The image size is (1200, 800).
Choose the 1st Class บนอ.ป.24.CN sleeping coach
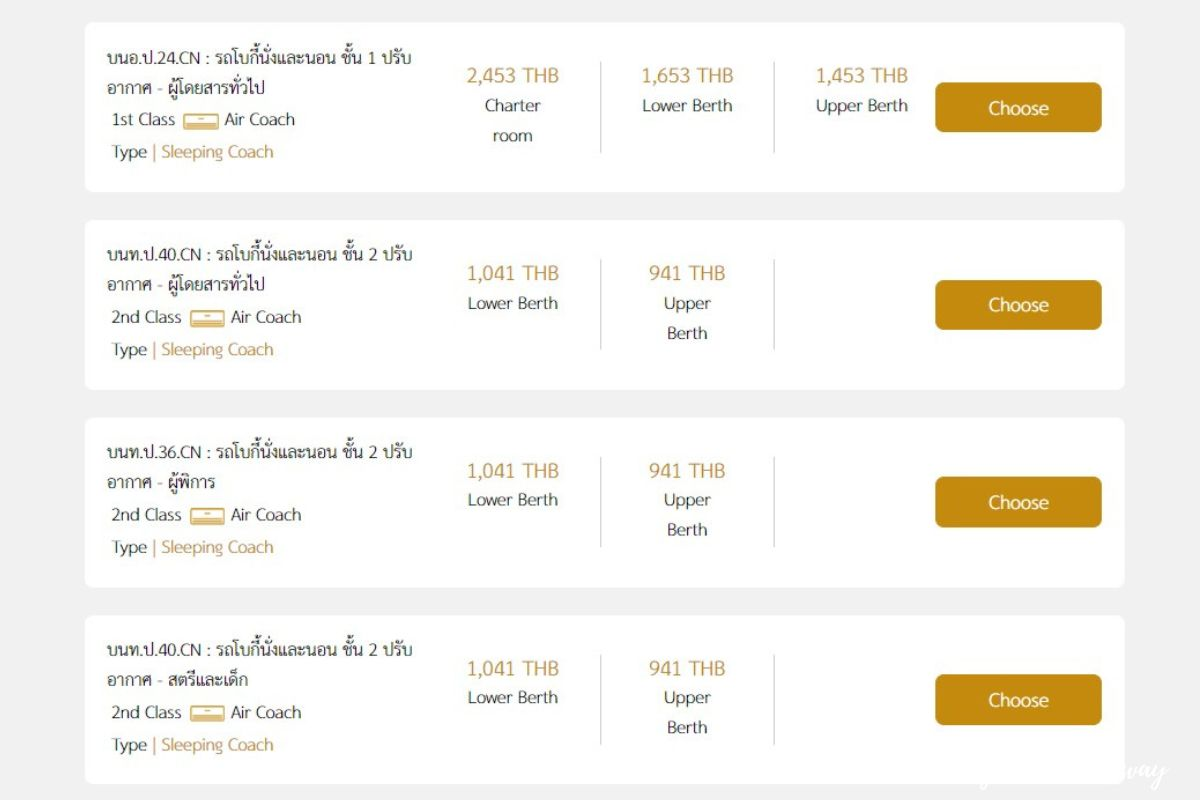[x=1018, y=108]
